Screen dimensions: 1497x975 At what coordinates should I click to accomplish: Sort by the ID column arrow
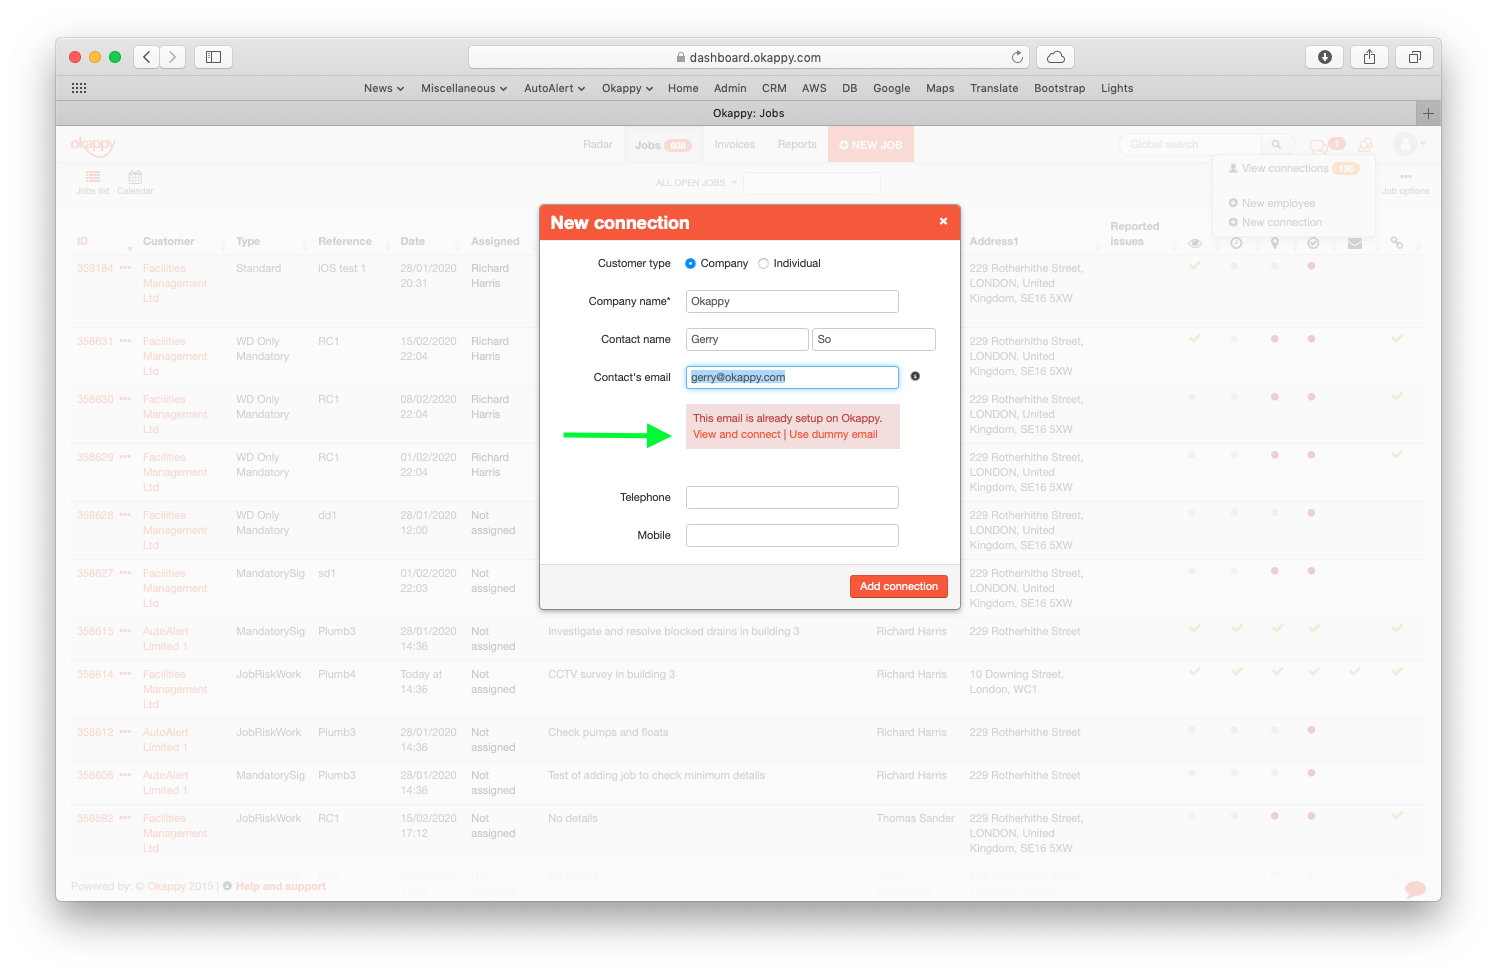(130, 248)
